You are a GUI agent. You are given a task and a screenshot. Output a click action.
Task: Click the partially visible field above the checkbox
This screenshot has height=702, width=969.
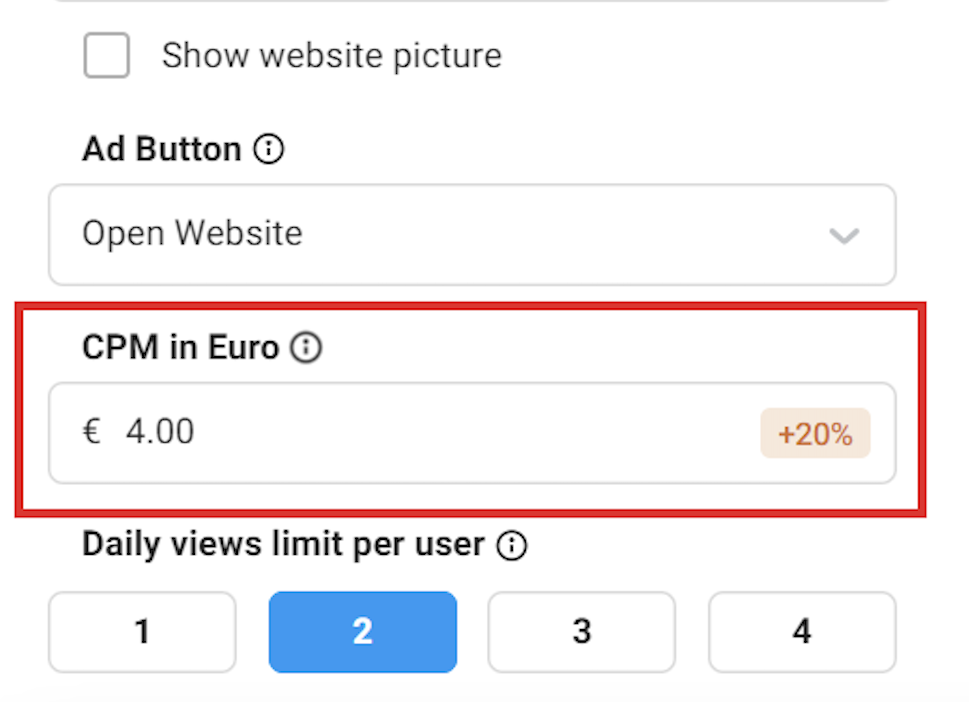(x=472, y=1)
